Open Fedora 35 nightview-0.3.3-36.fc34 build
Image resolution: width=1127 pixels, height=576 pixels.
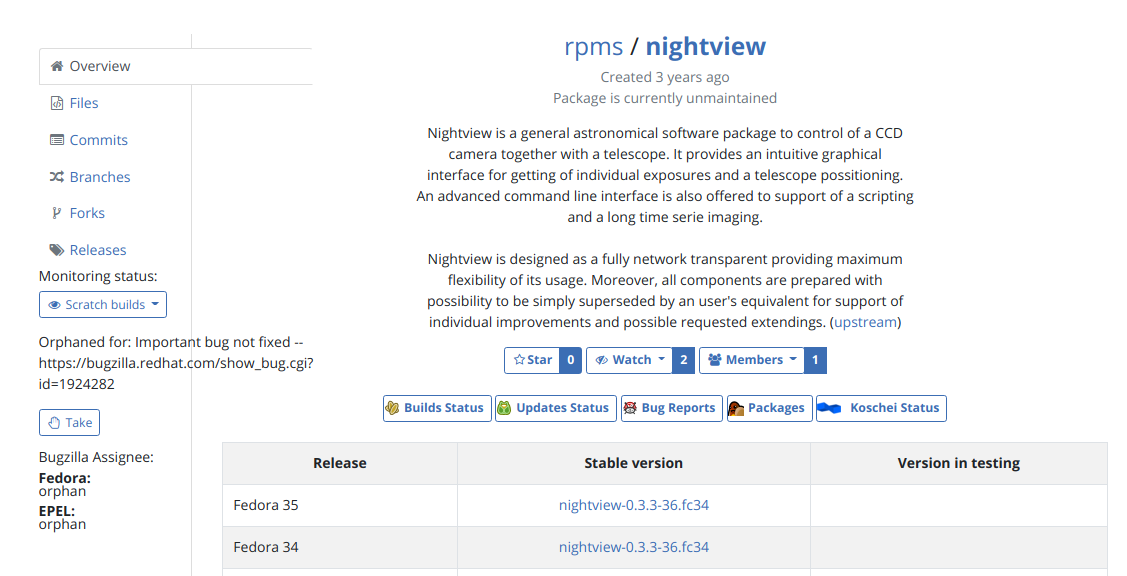[633, 505]
